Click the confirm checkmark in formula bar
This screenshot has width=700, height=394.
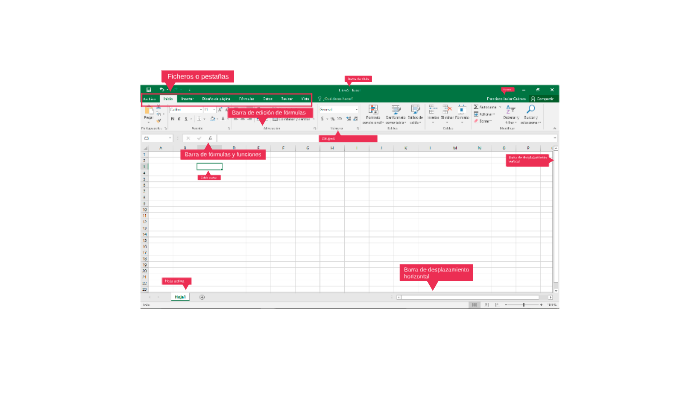(199, 138)
